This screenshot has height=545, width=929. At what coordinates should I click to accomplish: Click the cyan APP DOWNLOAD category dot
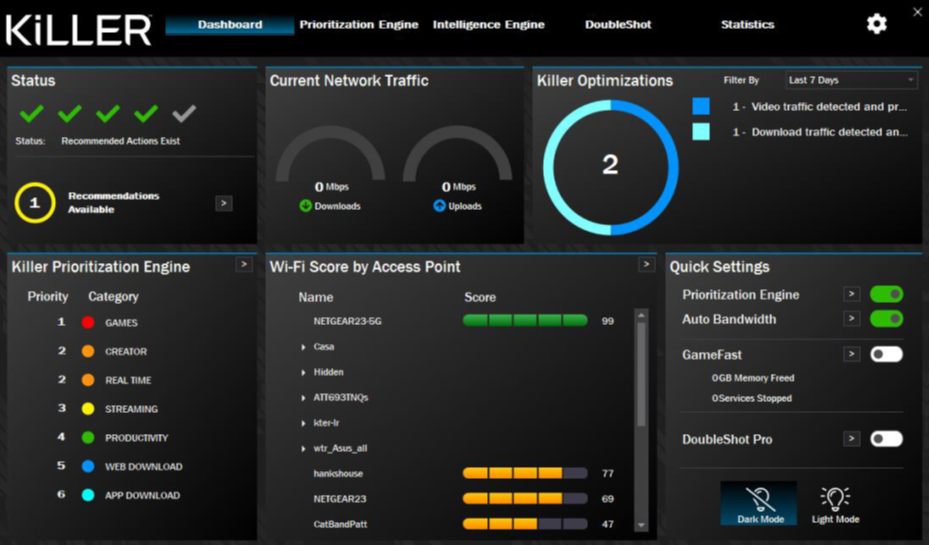[x=88, y=495]
